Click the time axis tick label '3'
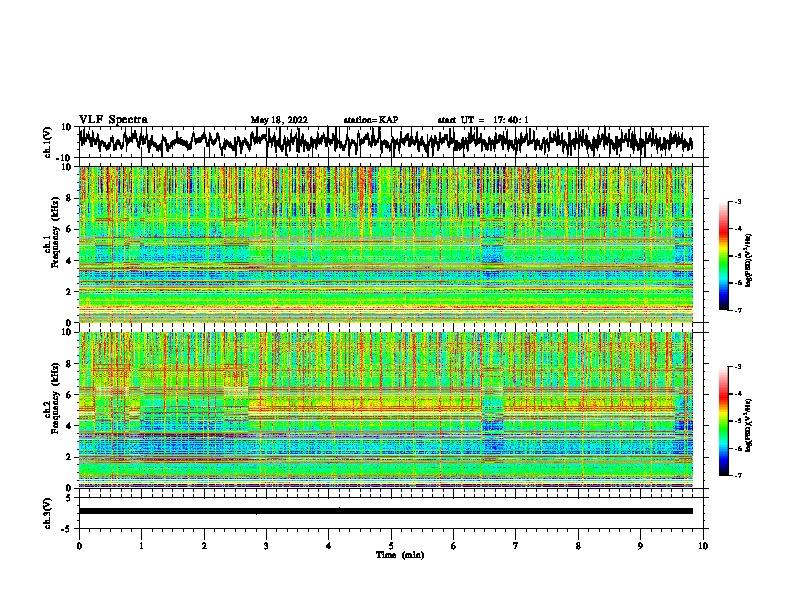The image size is (792, 612). pyautogui.click(x=266, y=546)
